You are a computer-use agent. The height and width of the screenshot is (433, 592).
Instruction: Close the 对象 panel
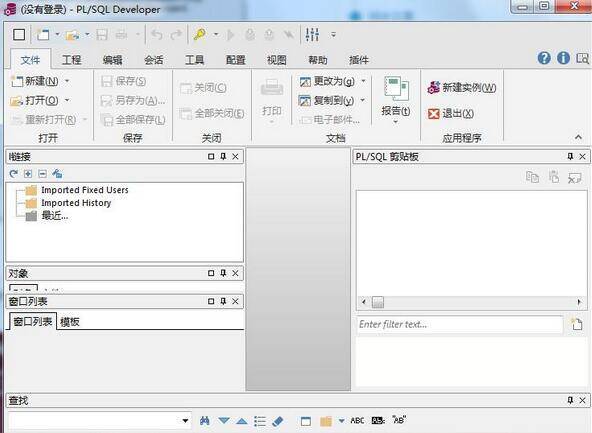pyautogui.click(x=236, y=273)
